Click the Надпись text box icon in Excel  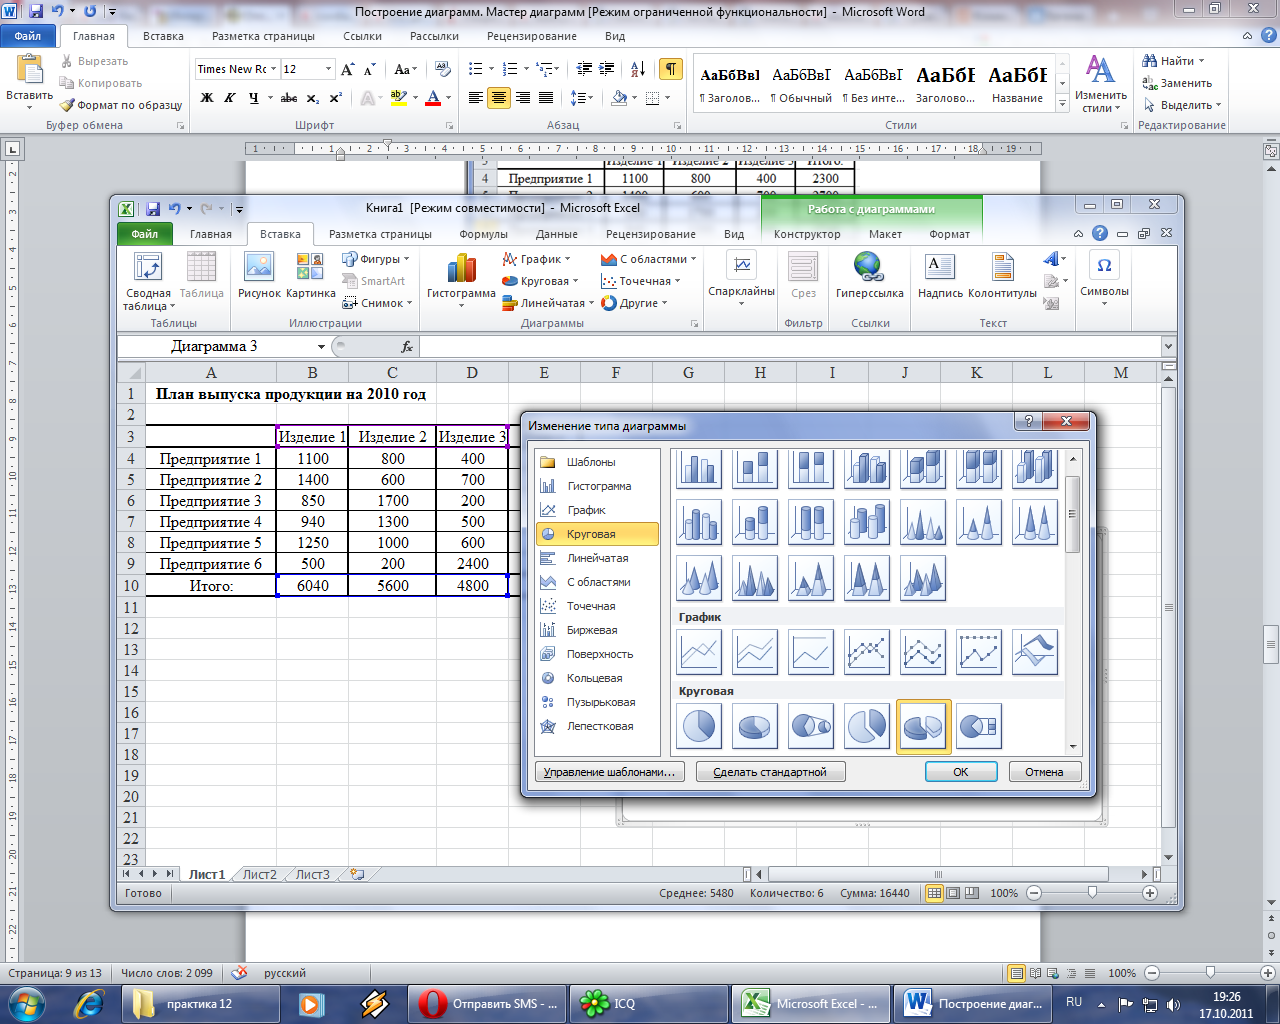tap(940, 275)
